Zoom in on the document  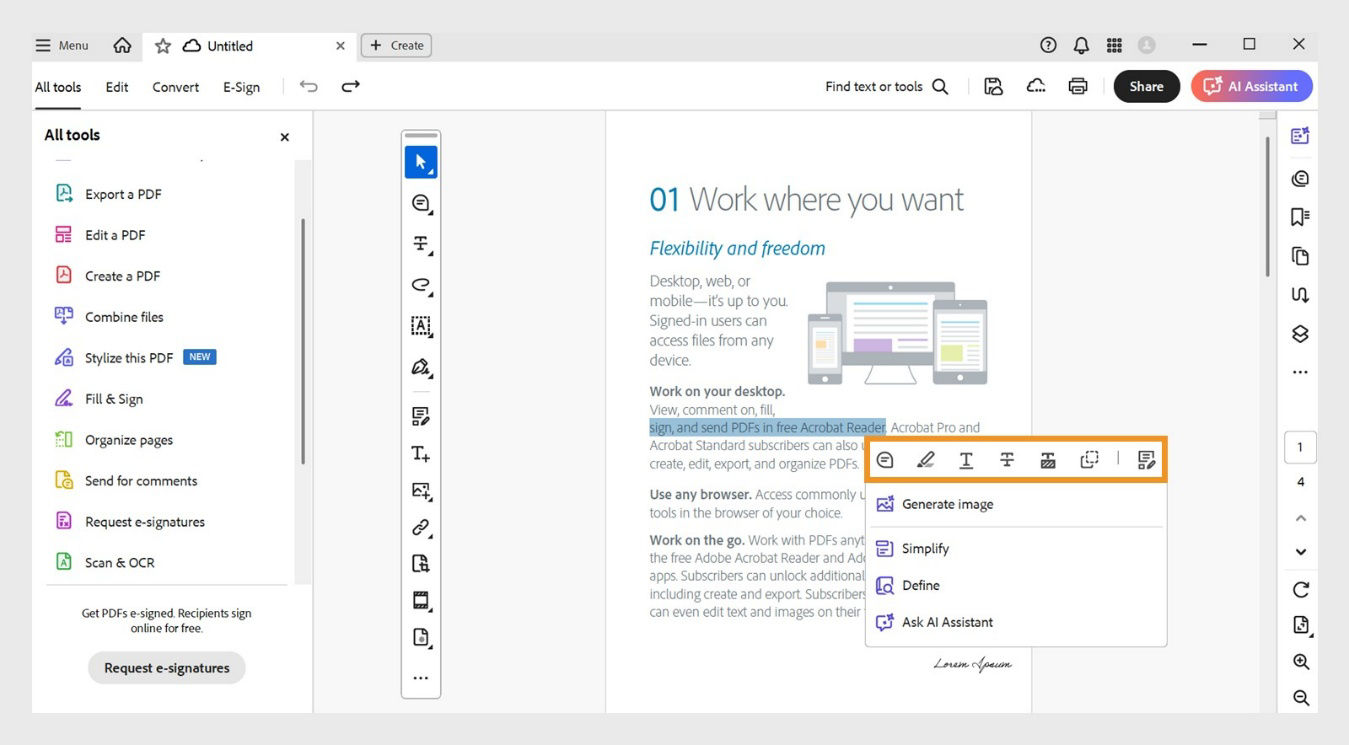tap(1298, 661)
